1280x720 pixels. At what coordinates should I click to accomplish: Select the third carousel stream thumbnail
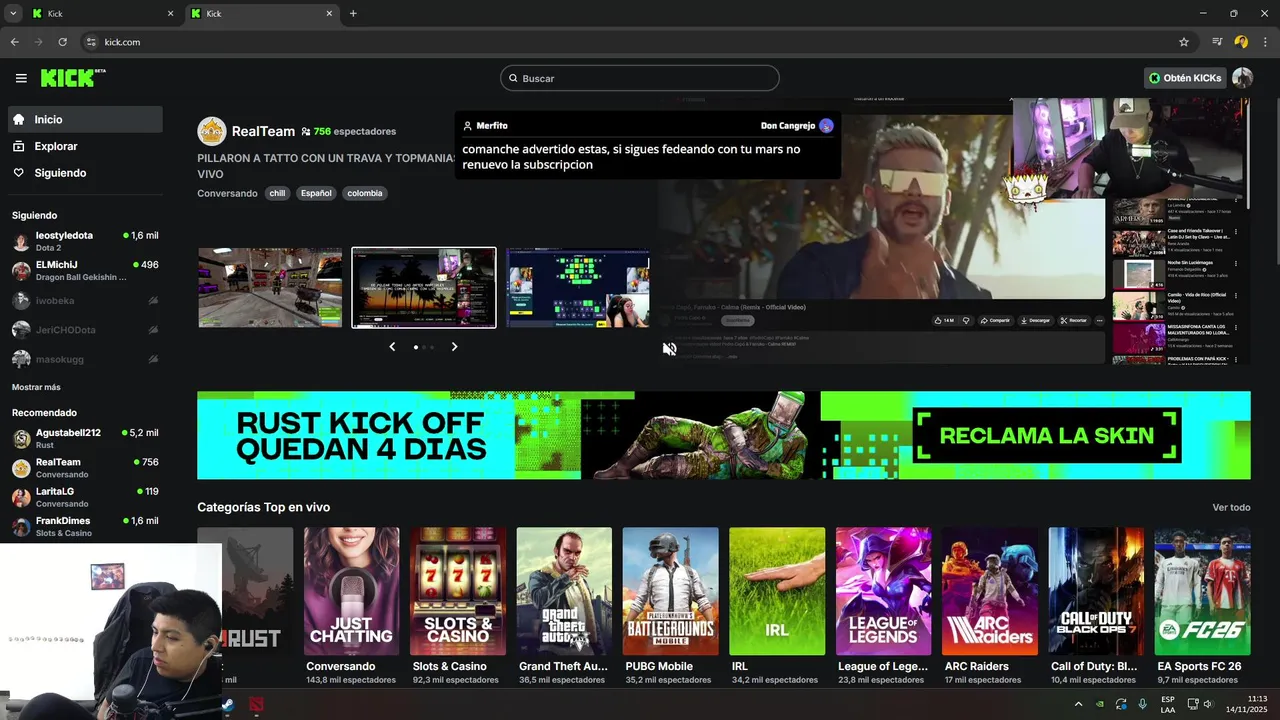pos(578,288)
